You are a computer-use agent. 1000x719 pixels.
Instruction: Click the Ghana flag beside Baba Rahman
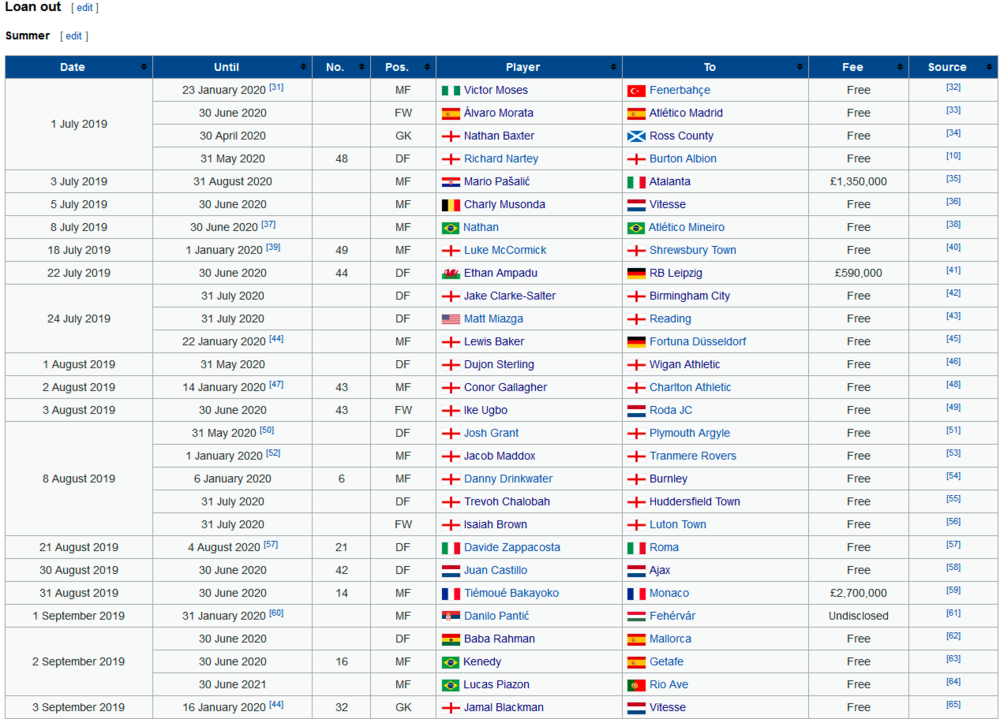click(450, 639)
